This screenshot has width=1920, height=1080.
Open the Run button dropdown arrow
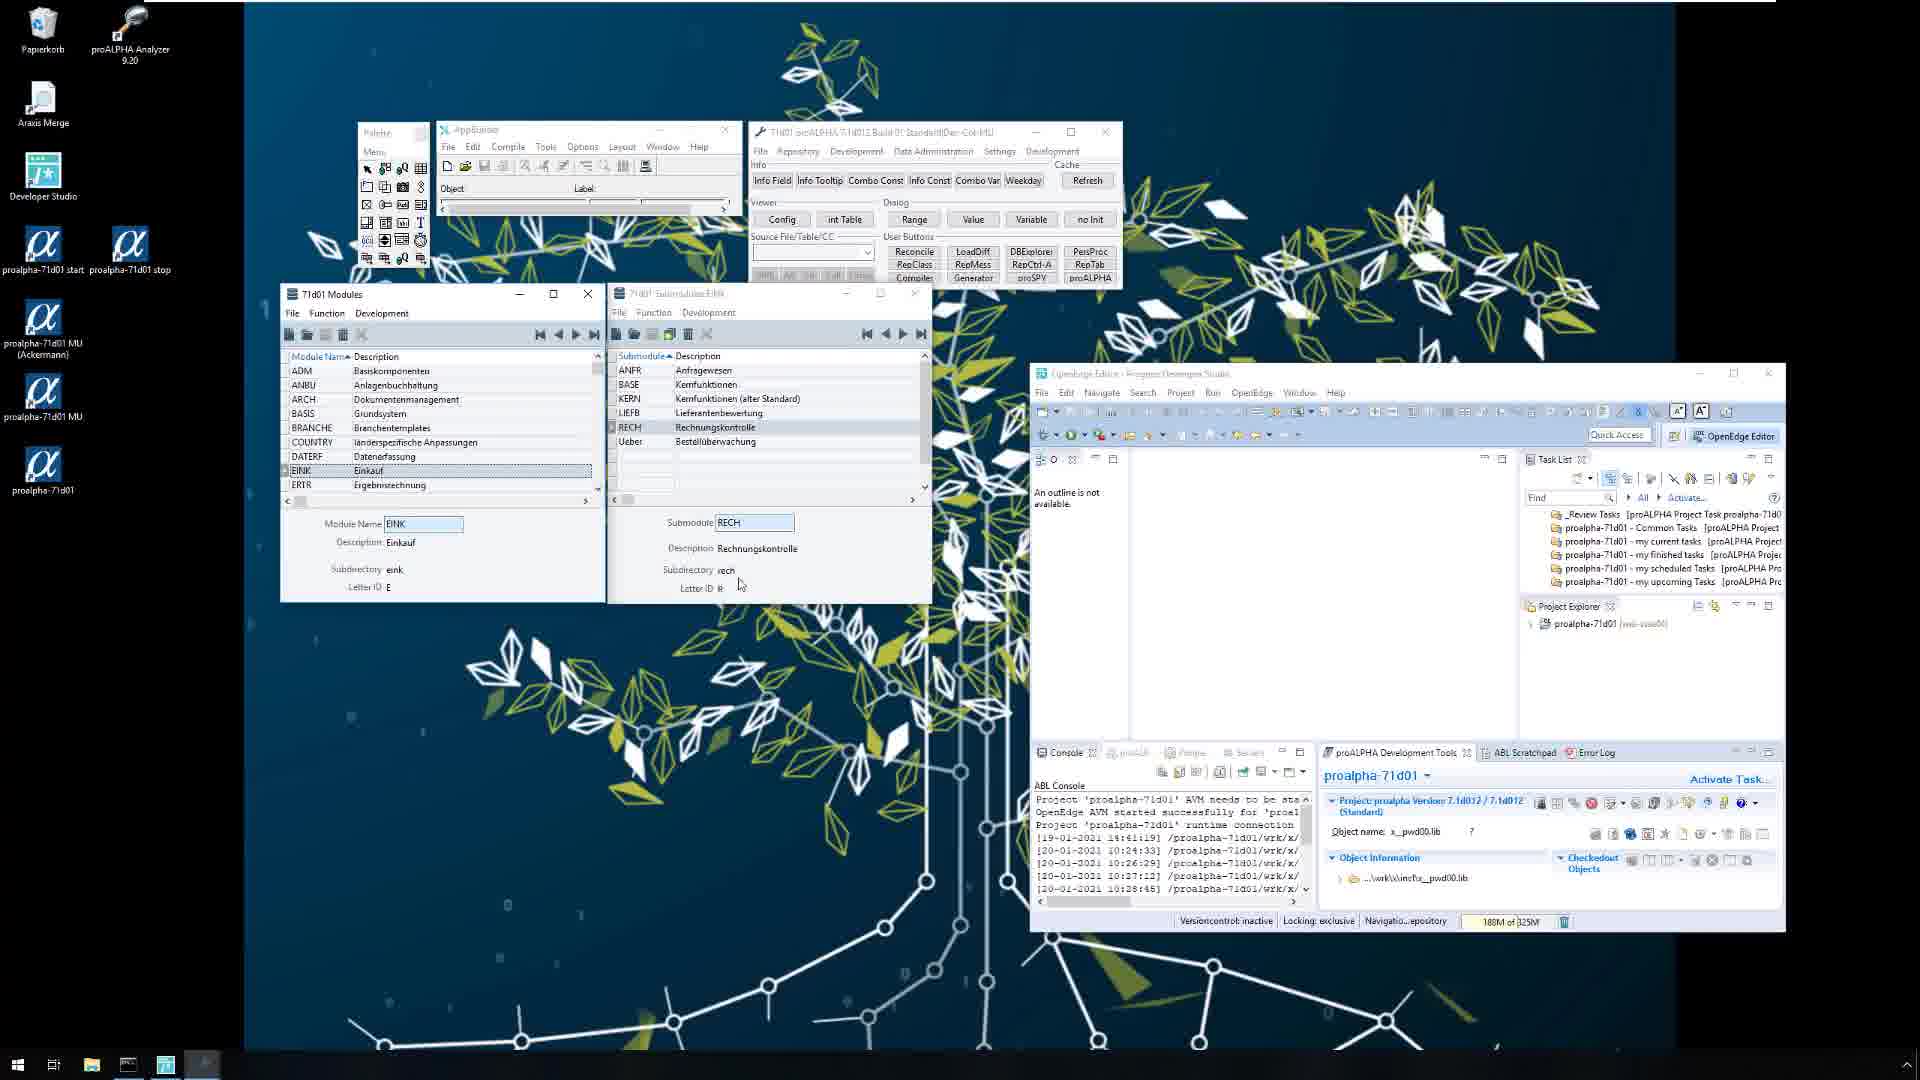pos(1084,435)
